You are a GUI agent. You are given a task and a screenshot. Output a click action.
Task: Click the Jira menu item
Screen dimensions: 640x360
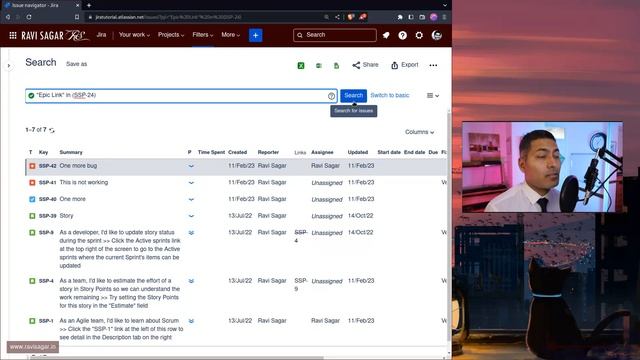pyautogui.click(x=101, y=35)
